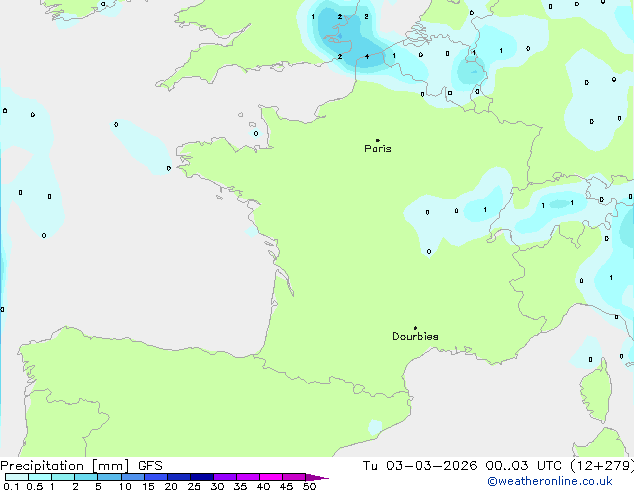Pick the lightest legend swatch starting at 0.1
This screenshot has width=634, height=490.
click(17, 477)
